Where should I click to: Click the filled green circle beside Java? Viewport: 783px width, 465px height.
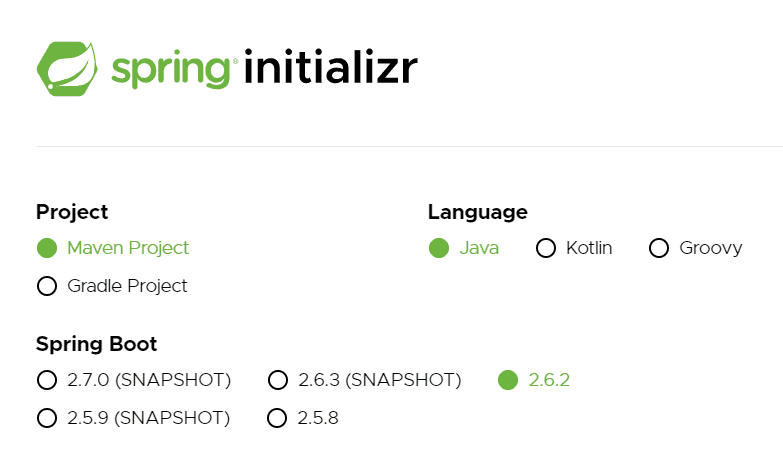[439, 248]
